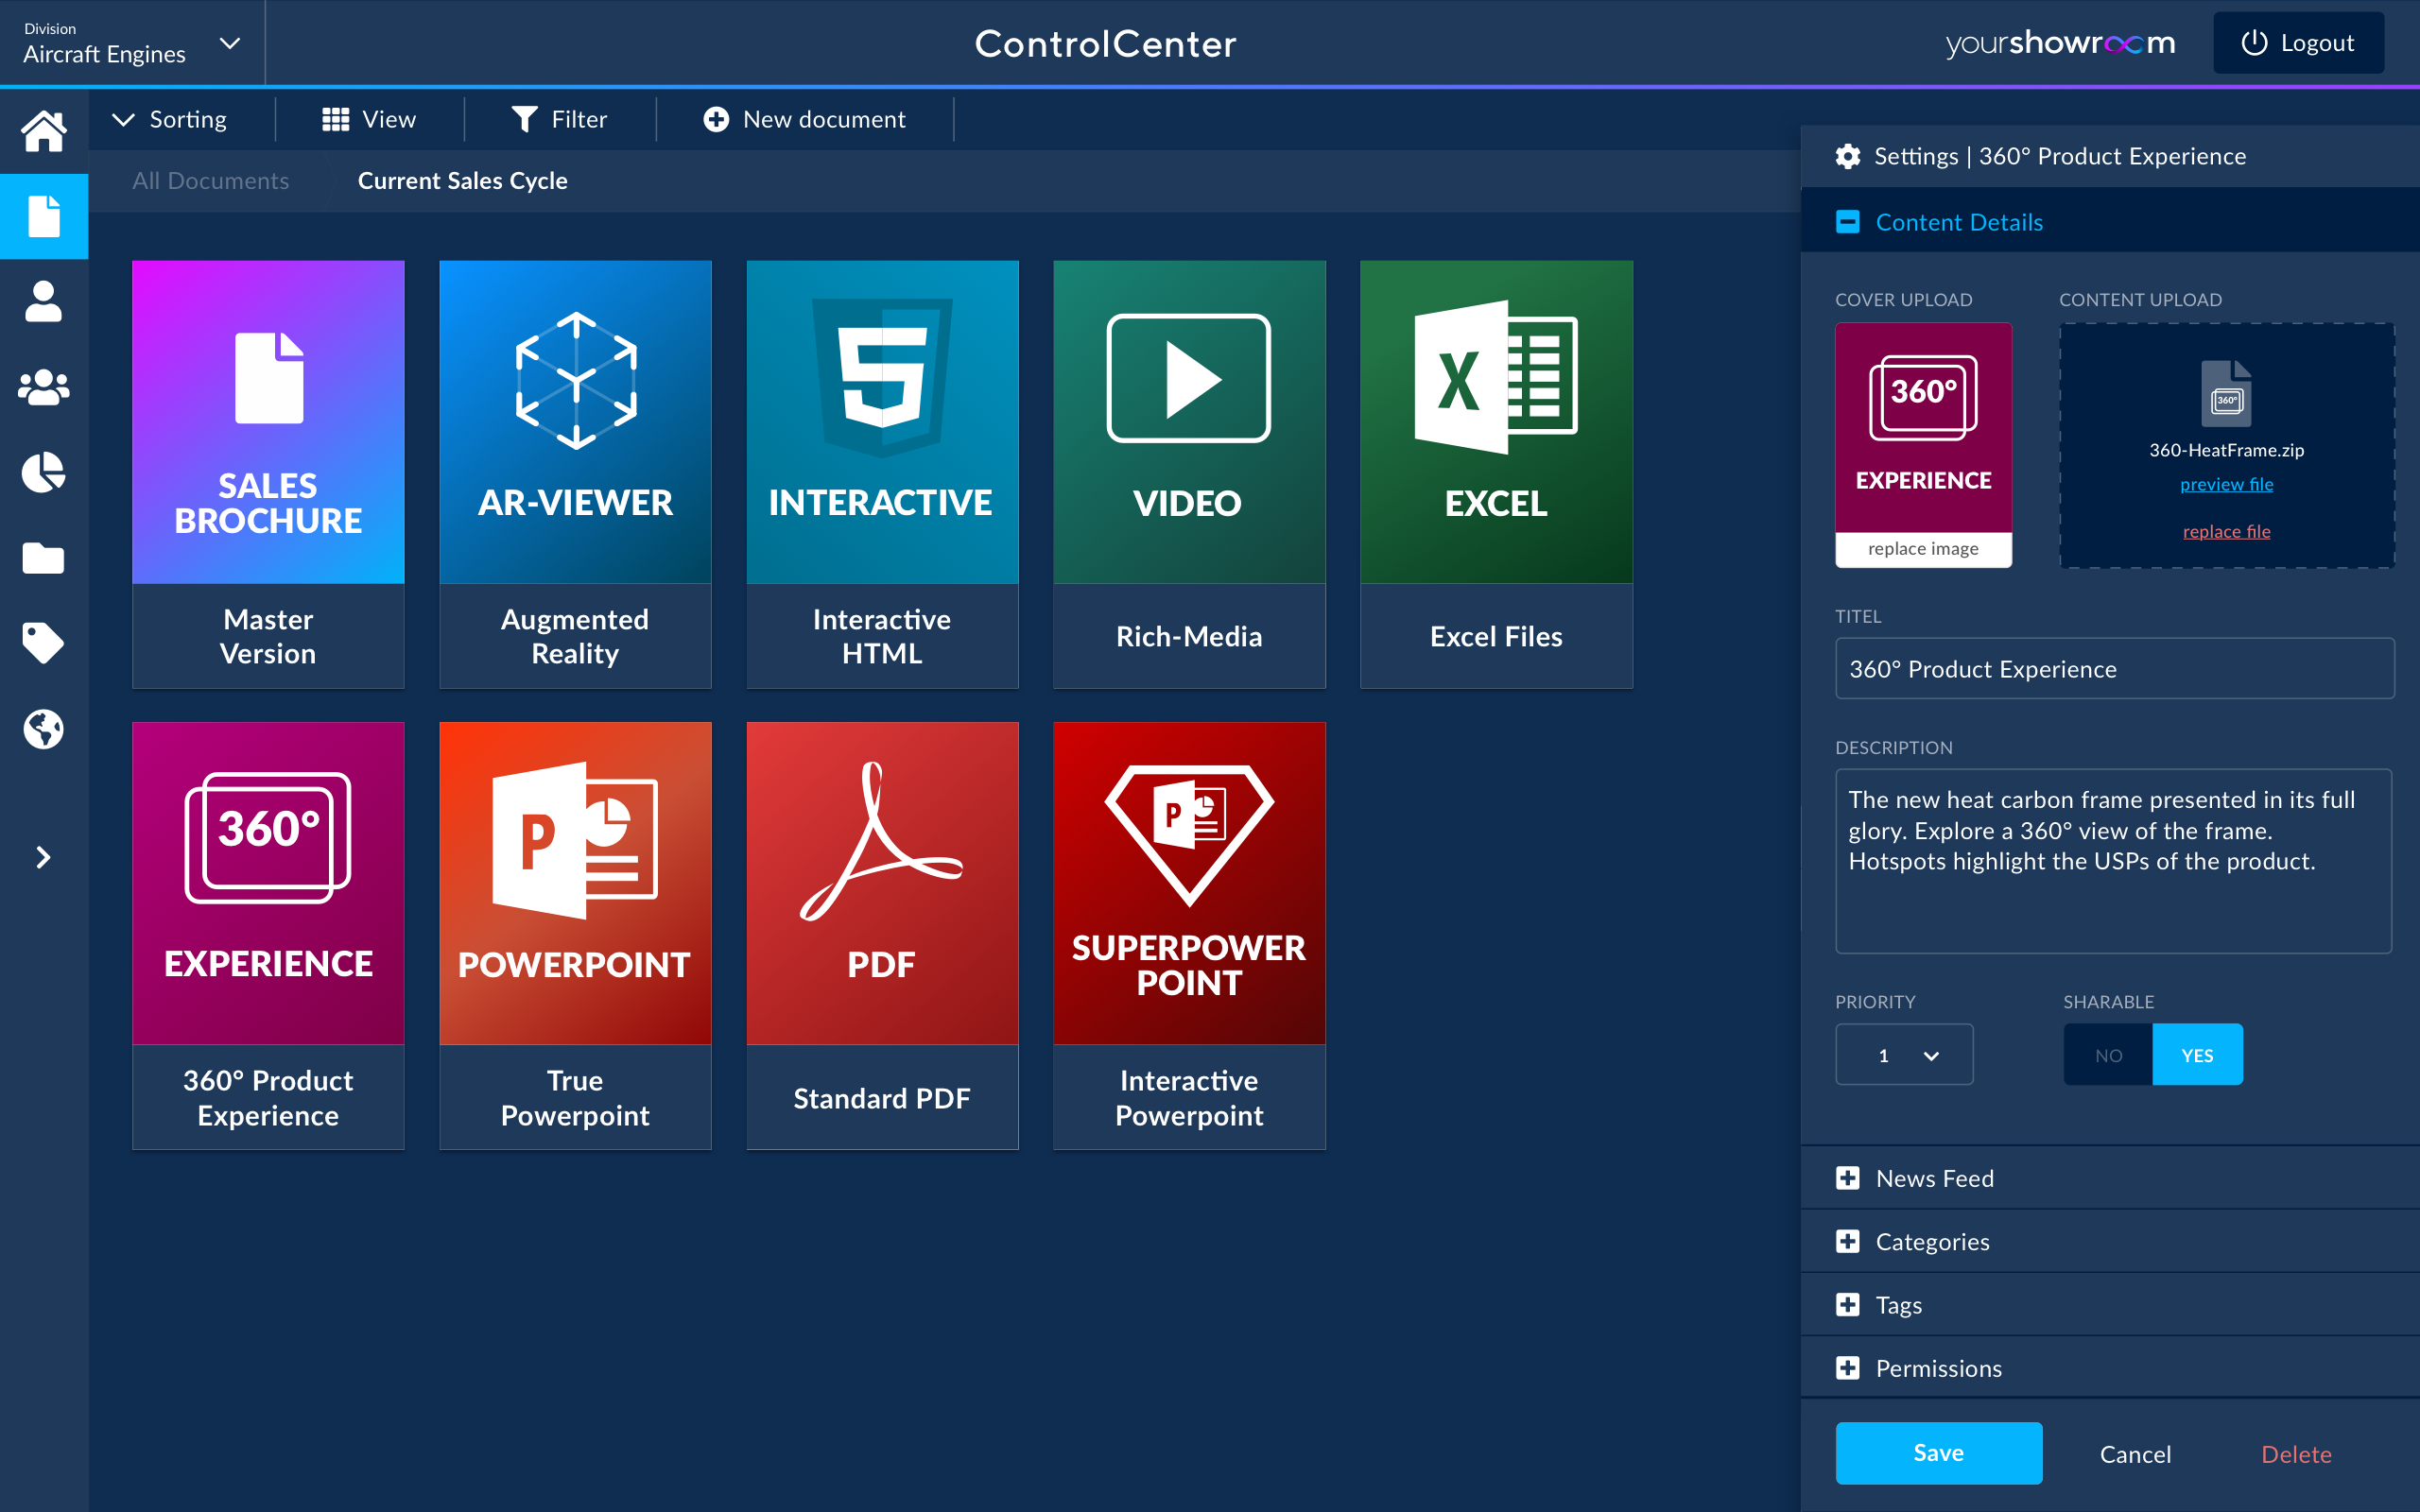Image resolution: width=2420 pixels, height=1512 pixels.
Task: Open the globe section in the sidebar
Action: (44, 730)
